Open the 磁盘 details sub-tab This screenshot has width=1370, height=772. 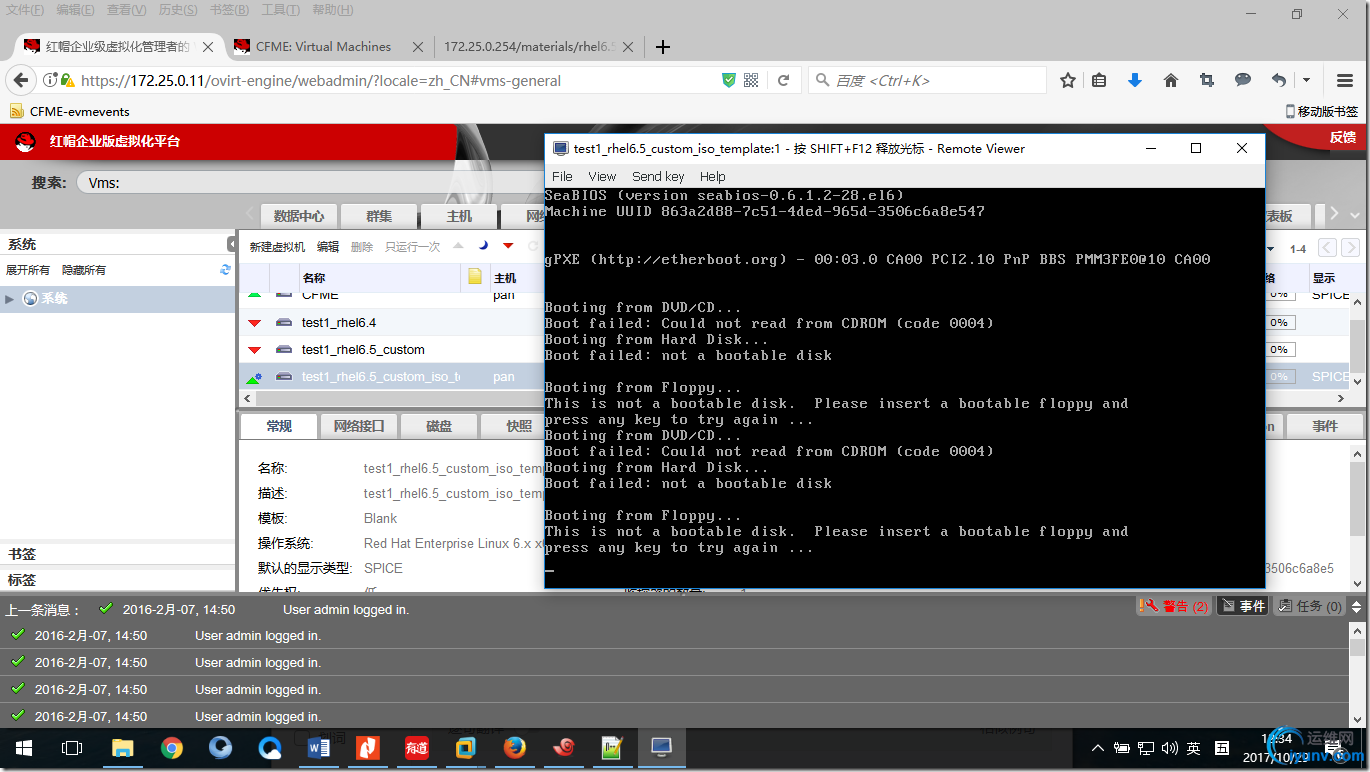[439, 426]
